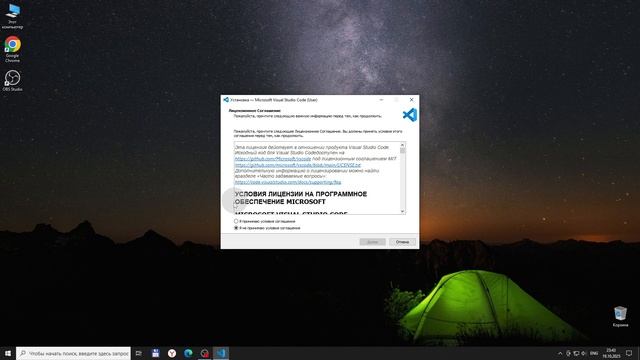Open the This PC desktop icon
The width and height of the screenshot is (640, 360).
(12, 16)
